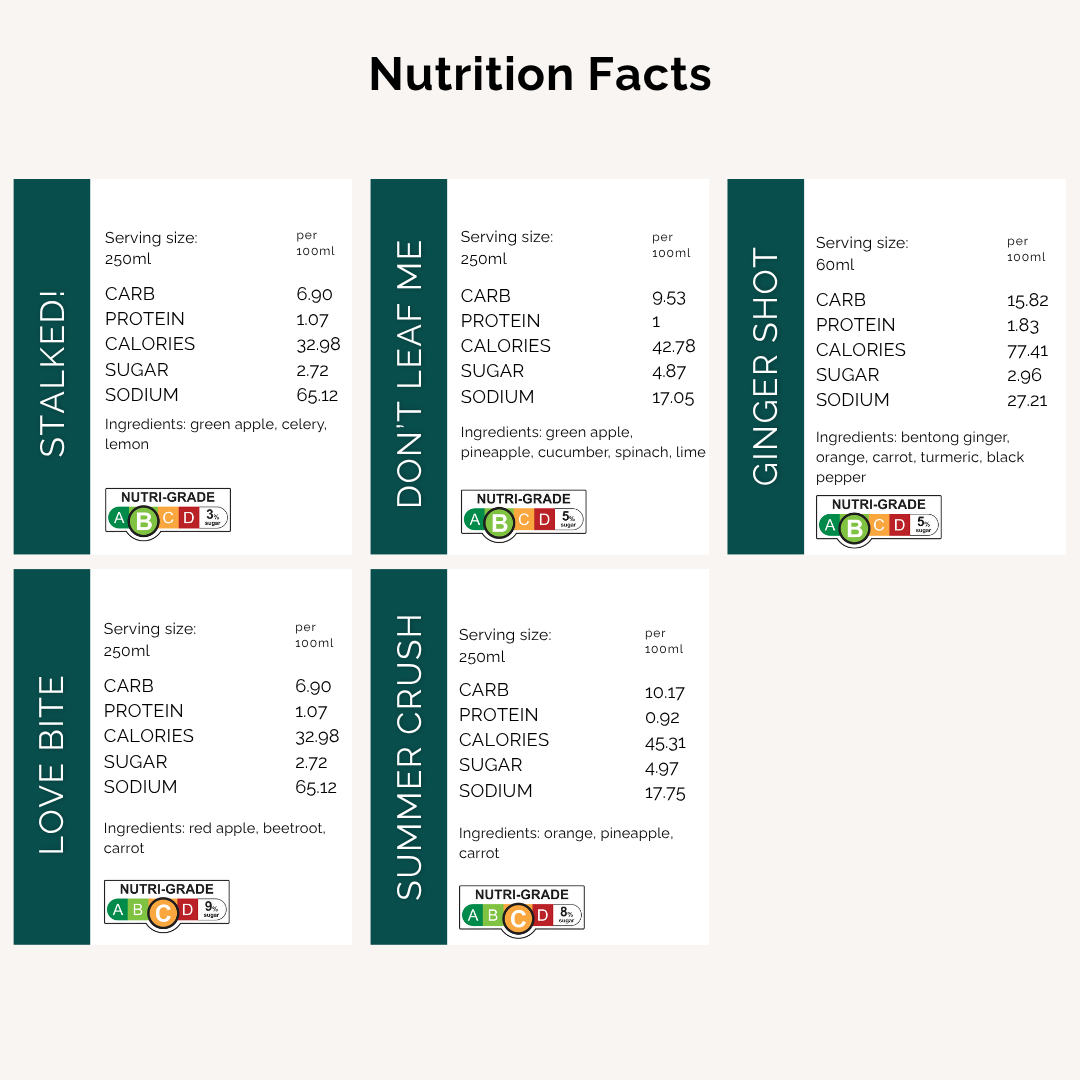Click the Nutri-Grade badge on the Stalked! card
Image resolution: width=1080 pixels, height=1080 pixels.
coord(168,510)
